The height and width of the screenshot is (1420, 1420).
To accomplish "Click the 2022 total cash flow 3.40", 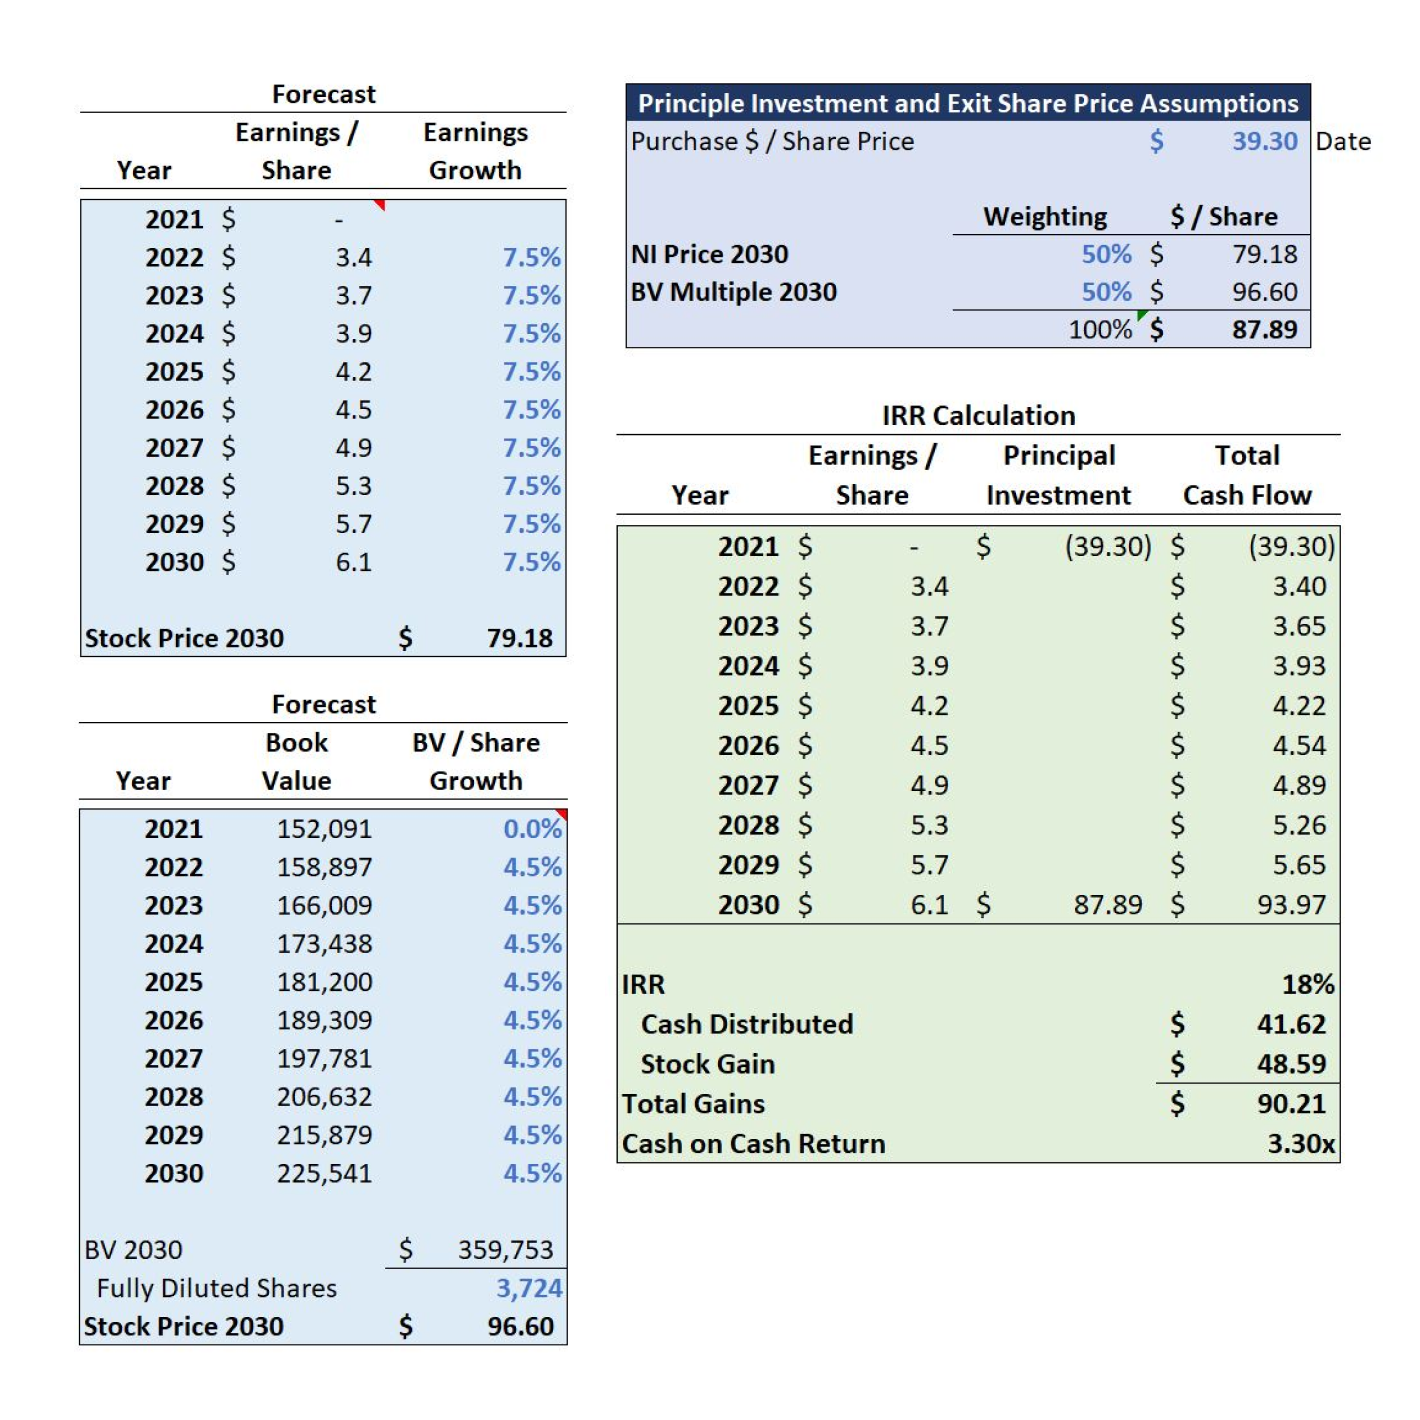I will click(x=1299, y=586).
